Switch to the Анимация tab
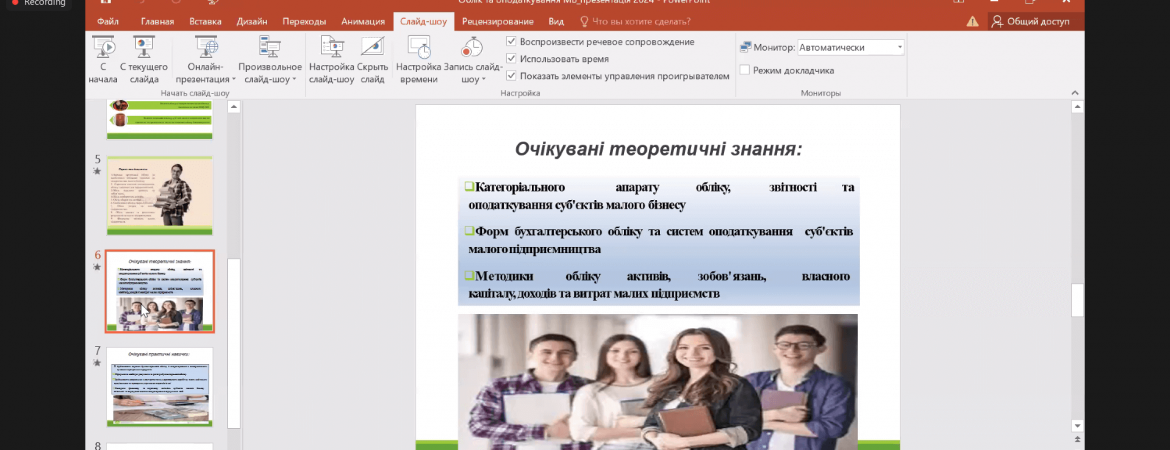The width and height of the screenshot is (1170, 450). coord(363,22)
